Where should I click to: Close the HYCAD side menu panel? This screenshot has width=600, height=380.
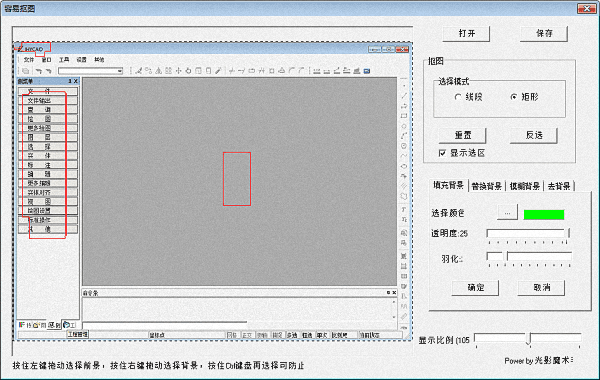(76, 81)
